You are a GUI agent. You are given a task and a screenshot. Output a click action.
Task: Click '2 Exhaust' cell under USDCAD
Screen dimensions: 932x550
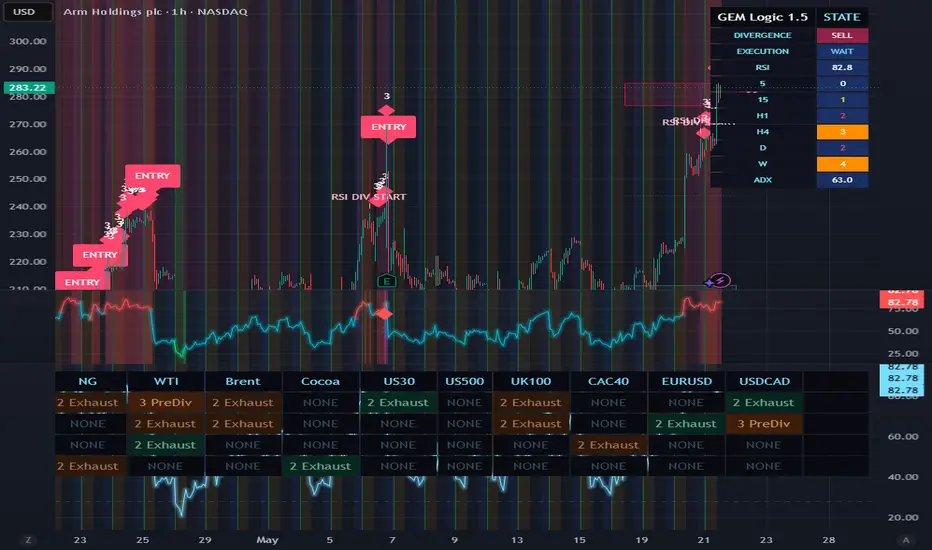click(764, 403)
